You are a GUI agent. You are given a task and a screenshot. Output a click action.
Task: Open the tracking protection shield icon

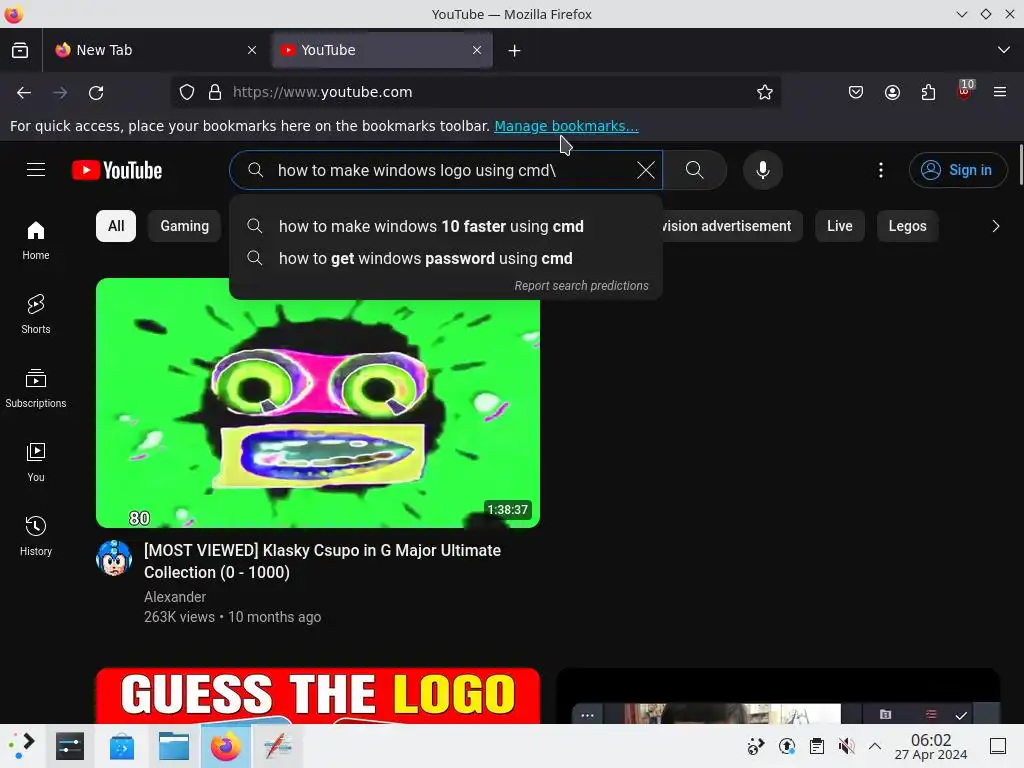187,92
